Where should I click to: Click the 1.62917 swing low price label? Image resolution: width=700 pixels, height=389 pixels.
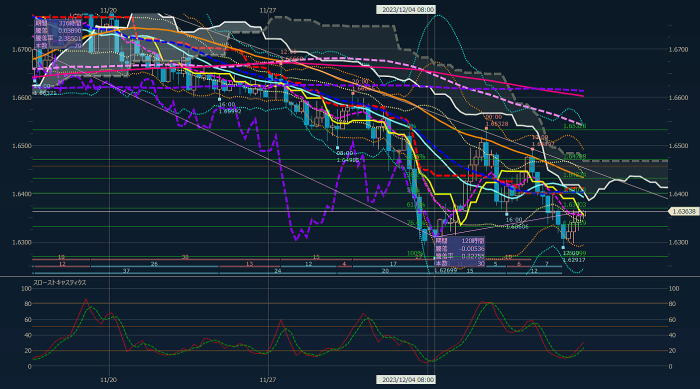click(574, 259)
